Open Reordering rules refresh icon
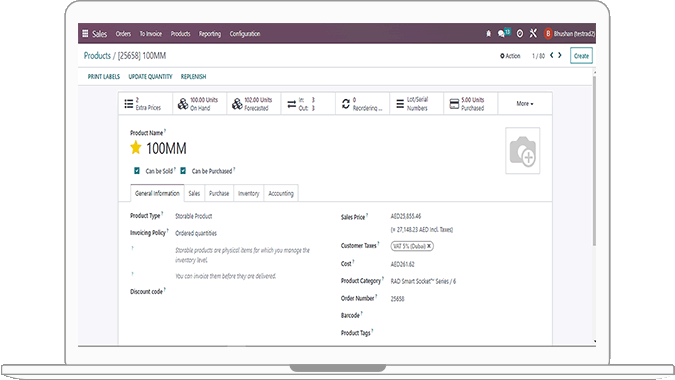The image size is (675, 380). tap(346, 104)
